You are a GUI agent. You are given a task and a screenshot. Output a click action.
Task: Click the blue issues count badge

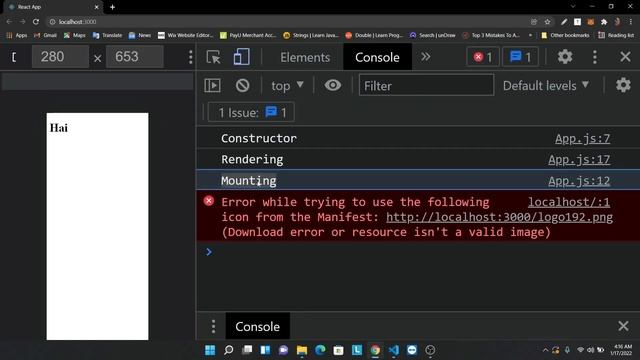[520, 57]
